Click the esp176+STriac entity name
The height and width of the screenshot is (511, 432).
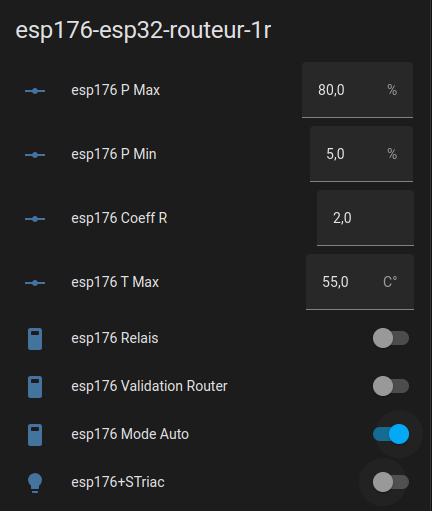[x=118, y=482]
